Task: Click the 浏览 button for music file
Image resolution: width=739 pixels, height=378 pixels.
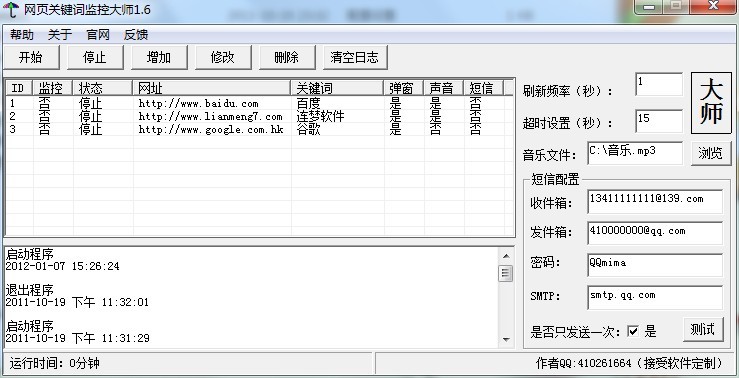Action: tap(711, 153)
